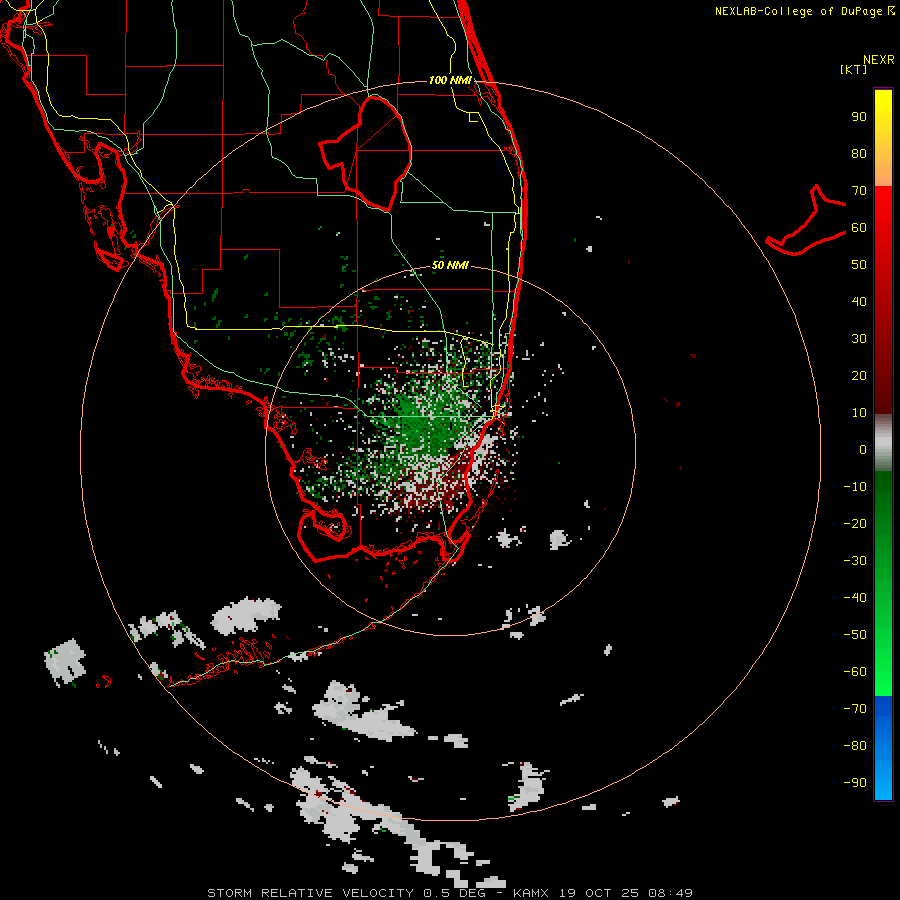Viewport: 900px width, 900px height.
Task: Click the 0 value on the velocity scale
Action: 863,450
